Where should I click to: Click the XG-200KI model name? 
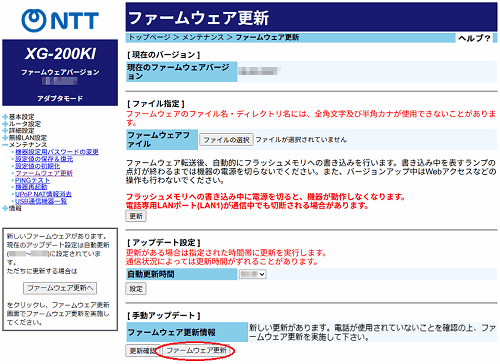pyautogui.click(x=60, y=54)
